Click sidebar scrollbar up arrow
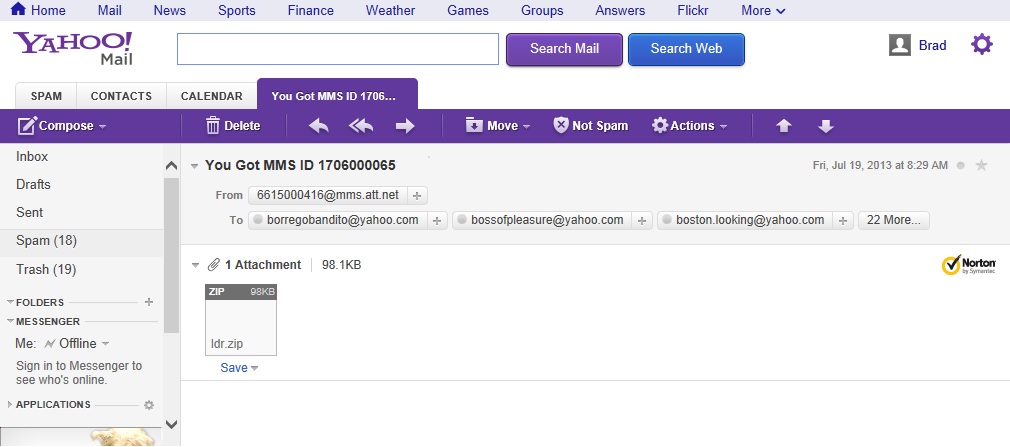Viewport: 1010px width, 447px height. pos(171,166)
